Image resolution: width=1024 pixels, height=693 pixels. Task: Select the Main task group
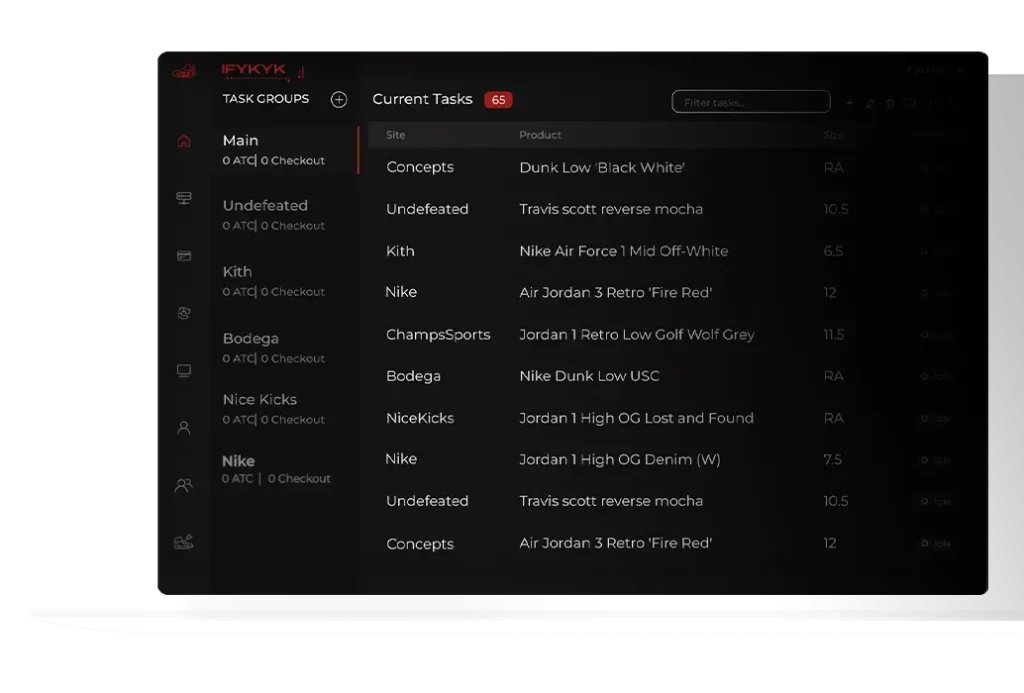point(273,149)
